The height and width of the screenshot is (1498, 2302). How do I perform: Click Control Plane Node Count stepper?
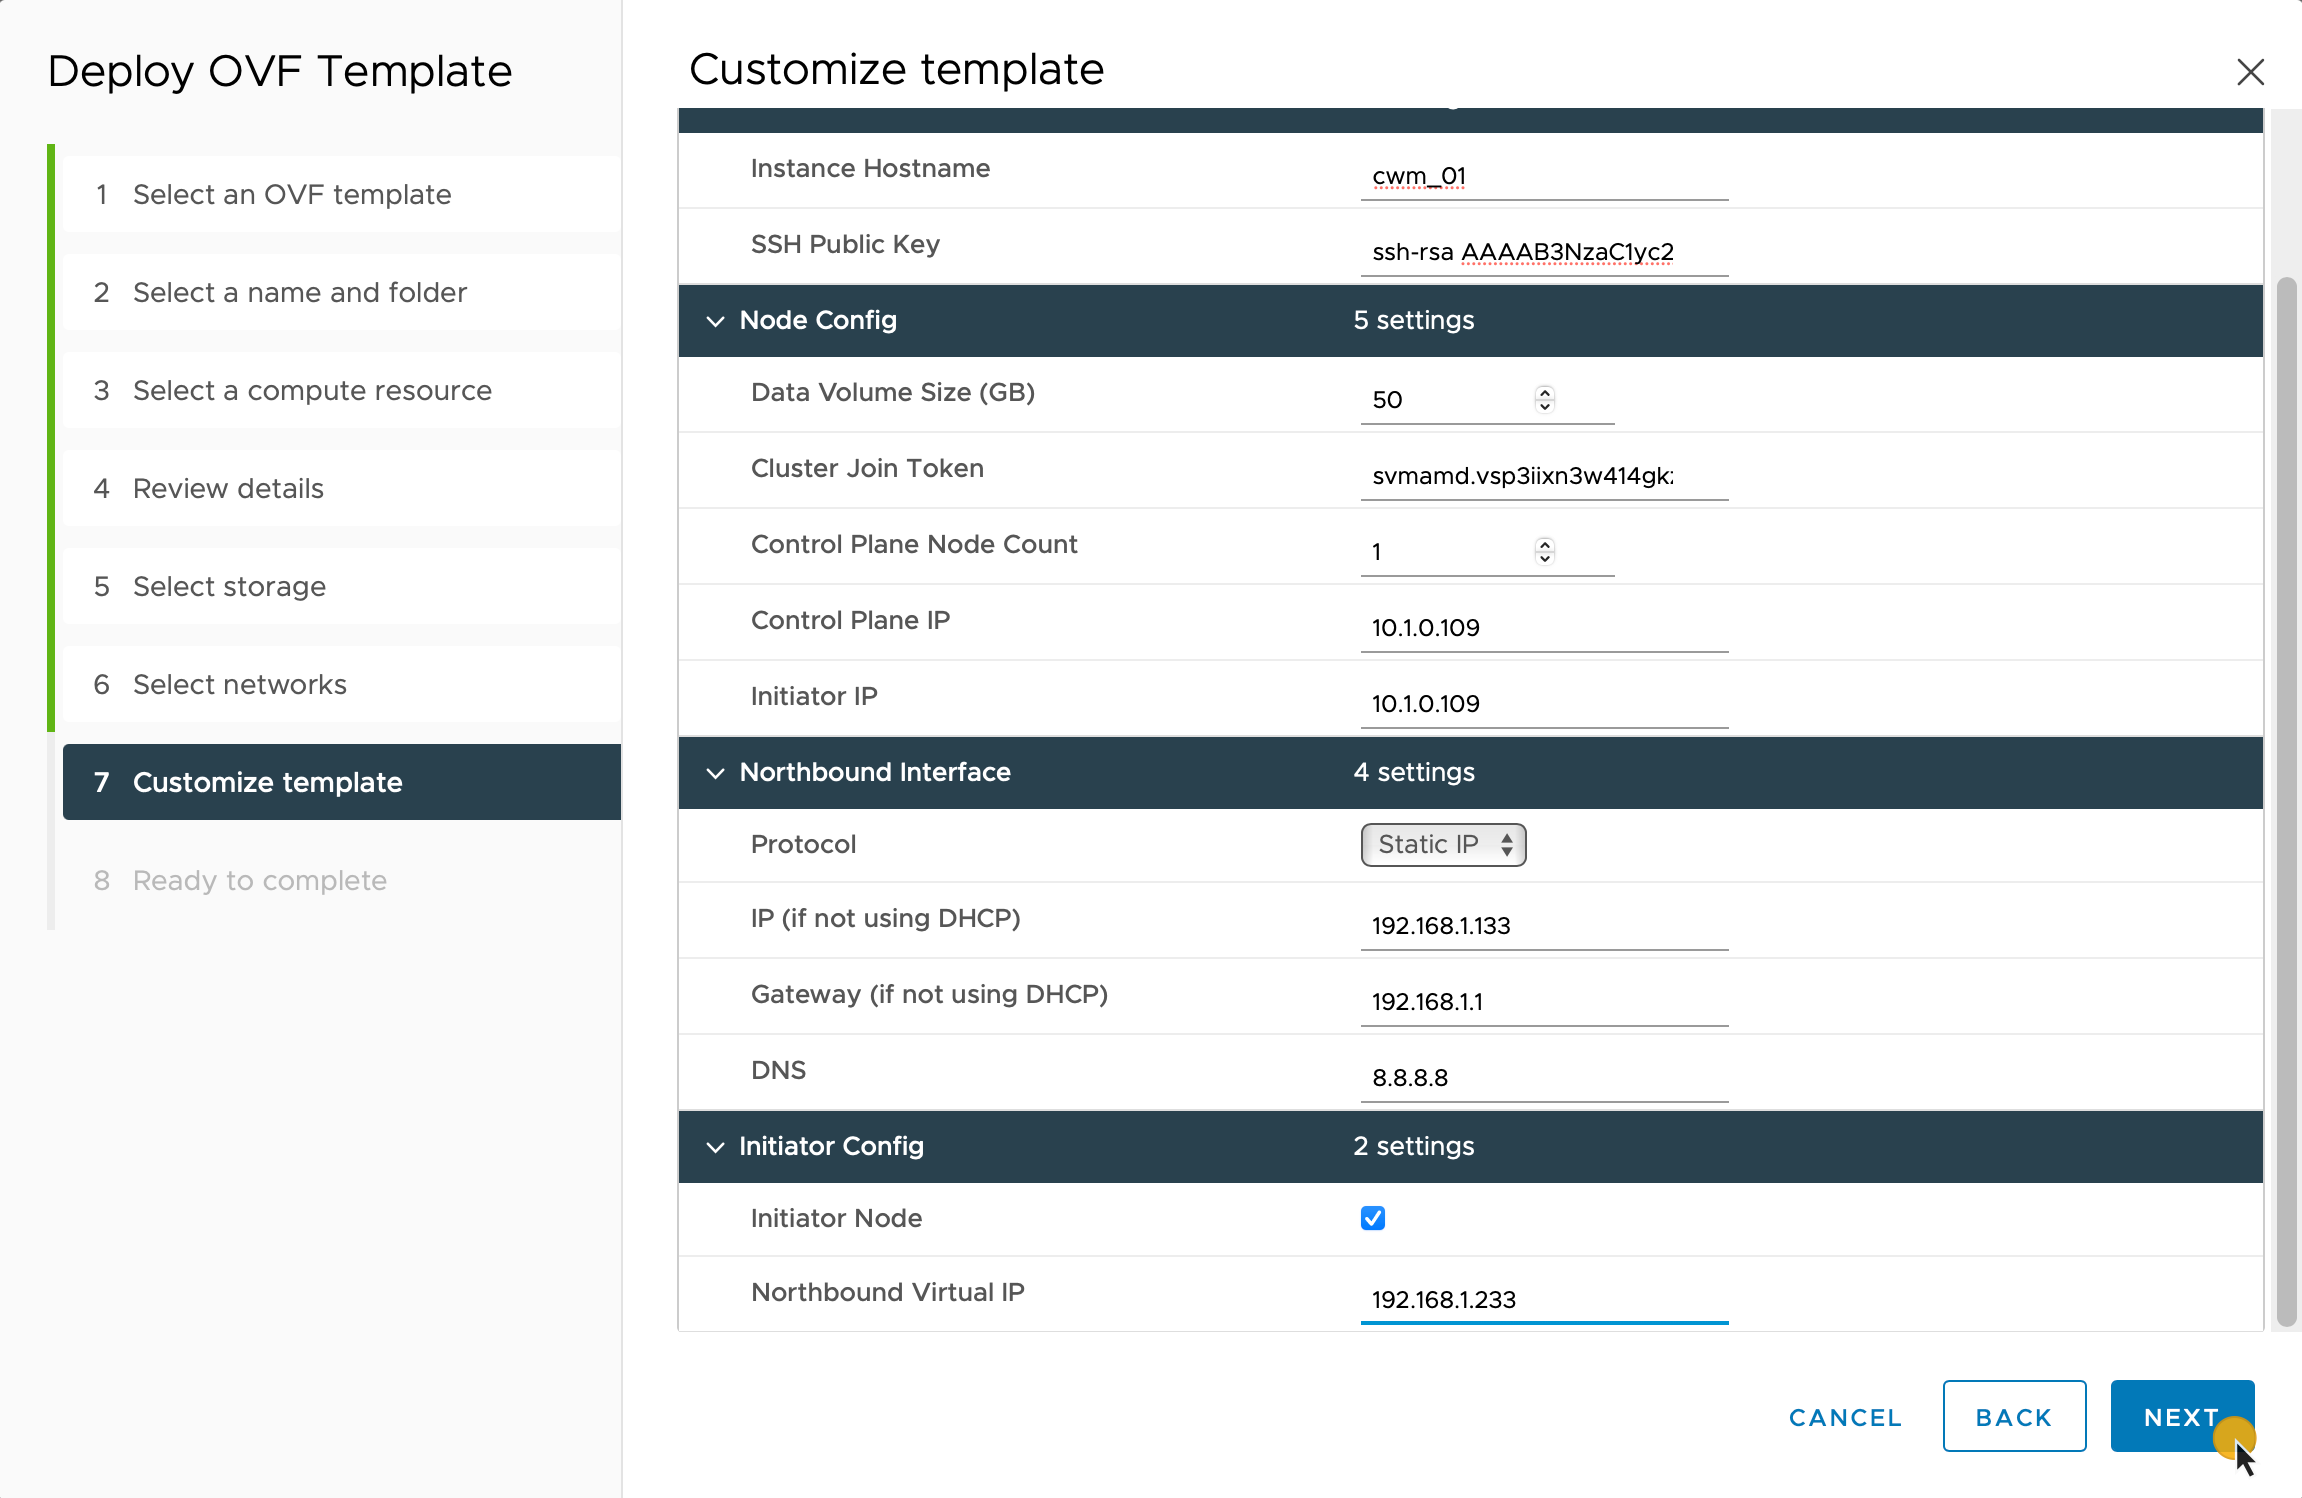1545,551
